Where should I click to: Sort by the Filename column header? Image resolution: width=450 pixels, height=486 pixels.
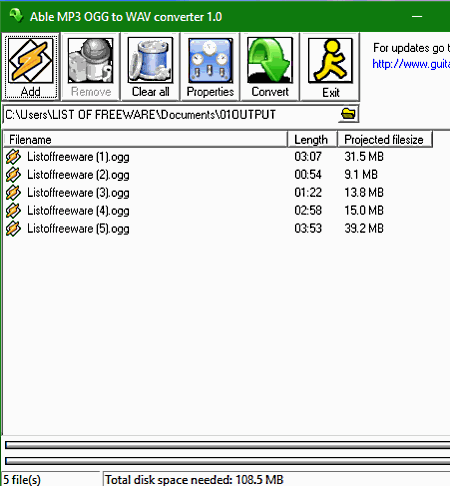[x=145, y=139]
